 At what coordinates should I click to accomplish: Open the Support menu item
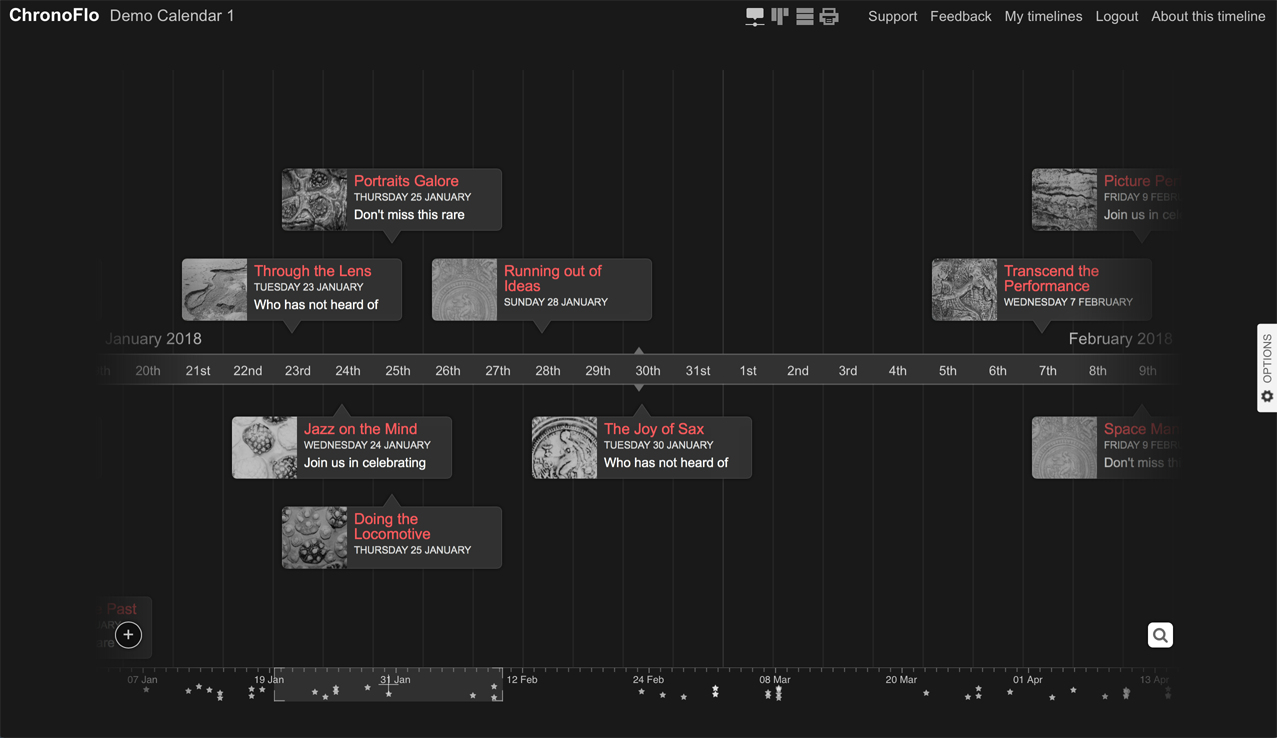892,16
